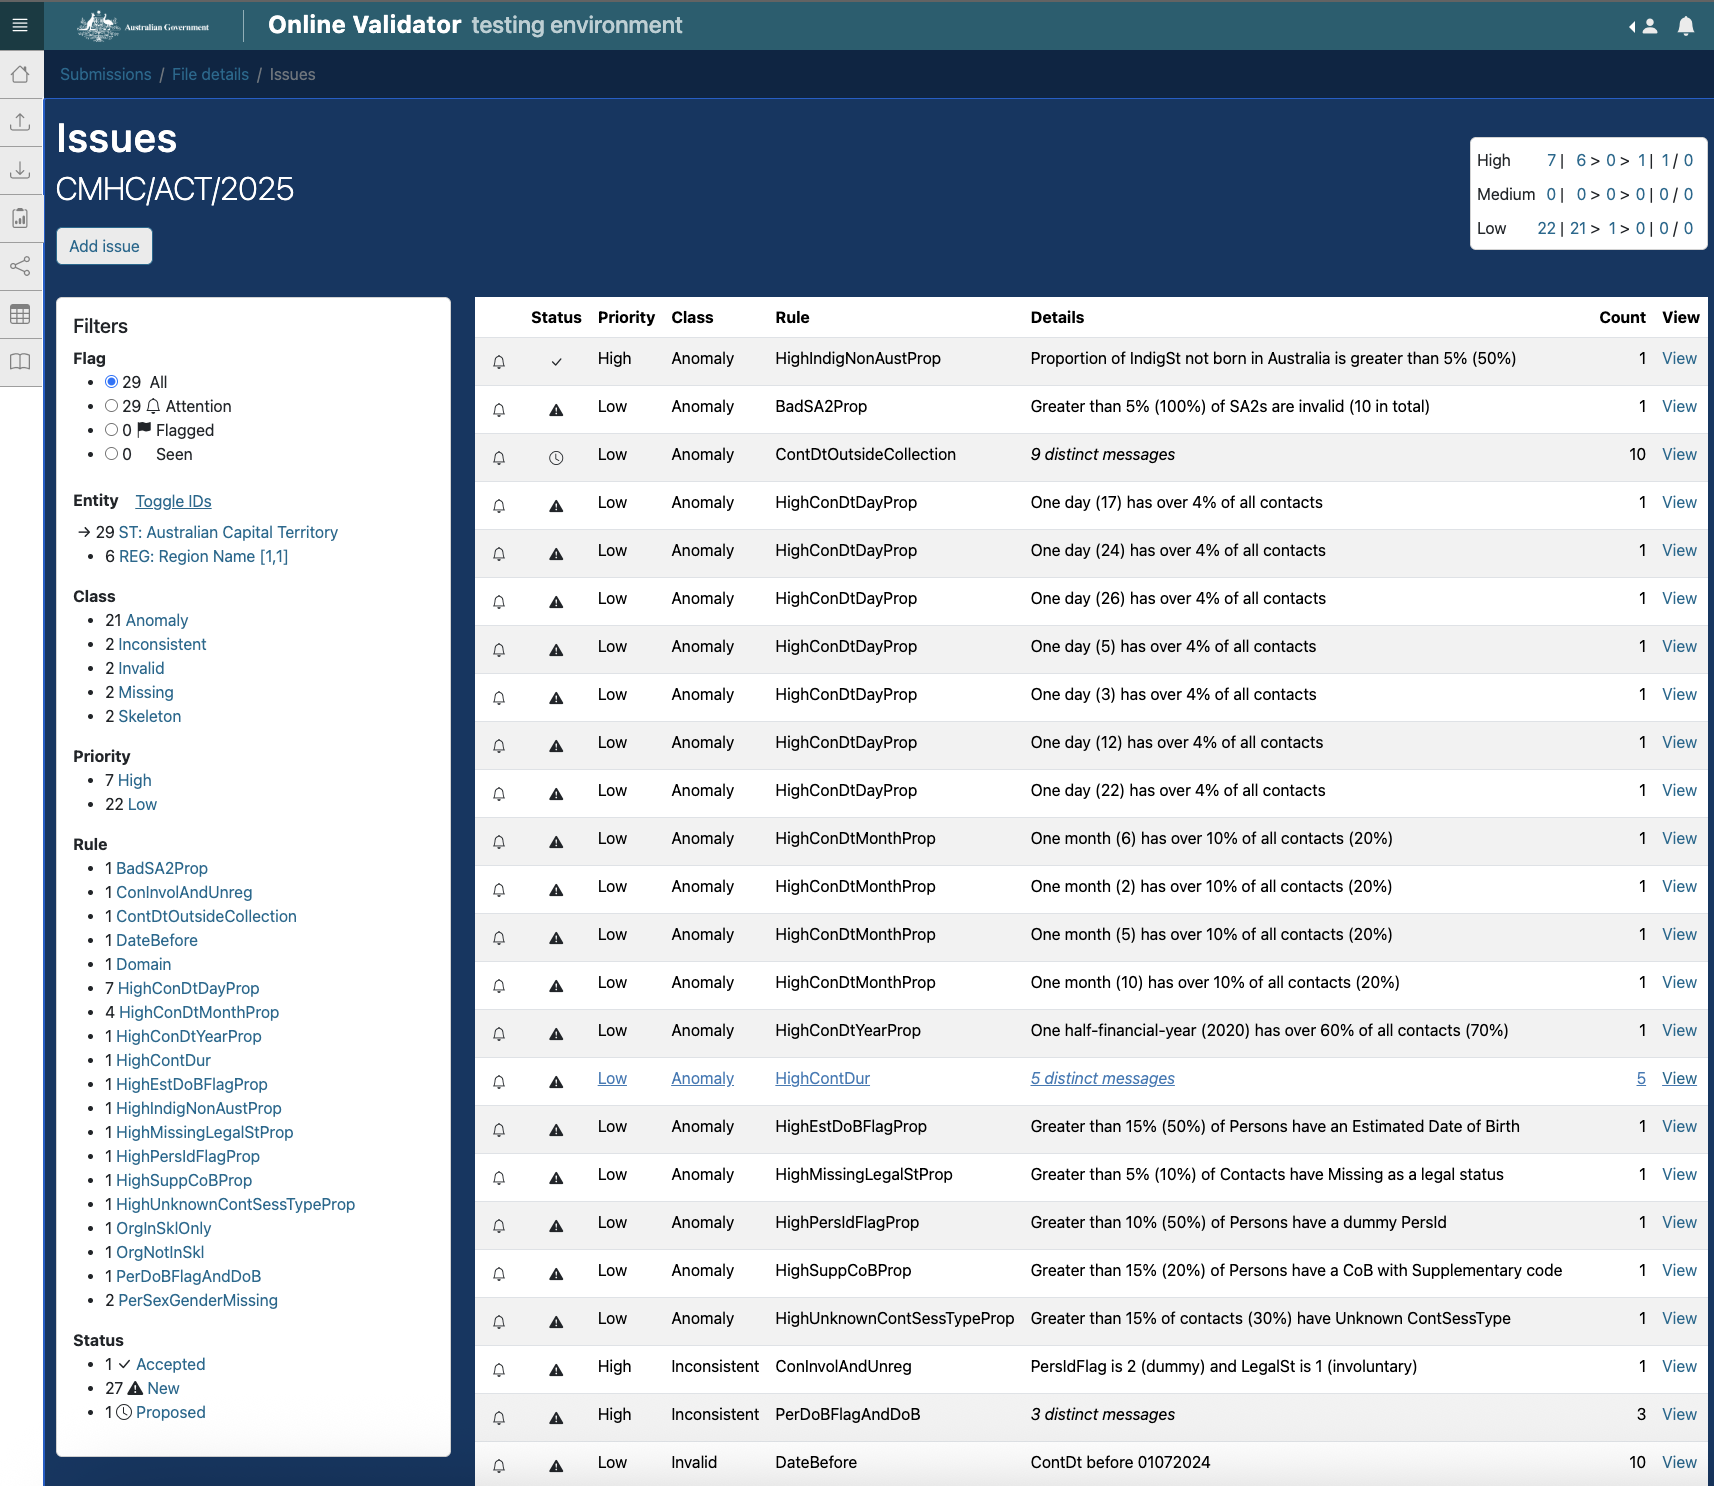Go to File details breadcrumb

tap(210, 74)
